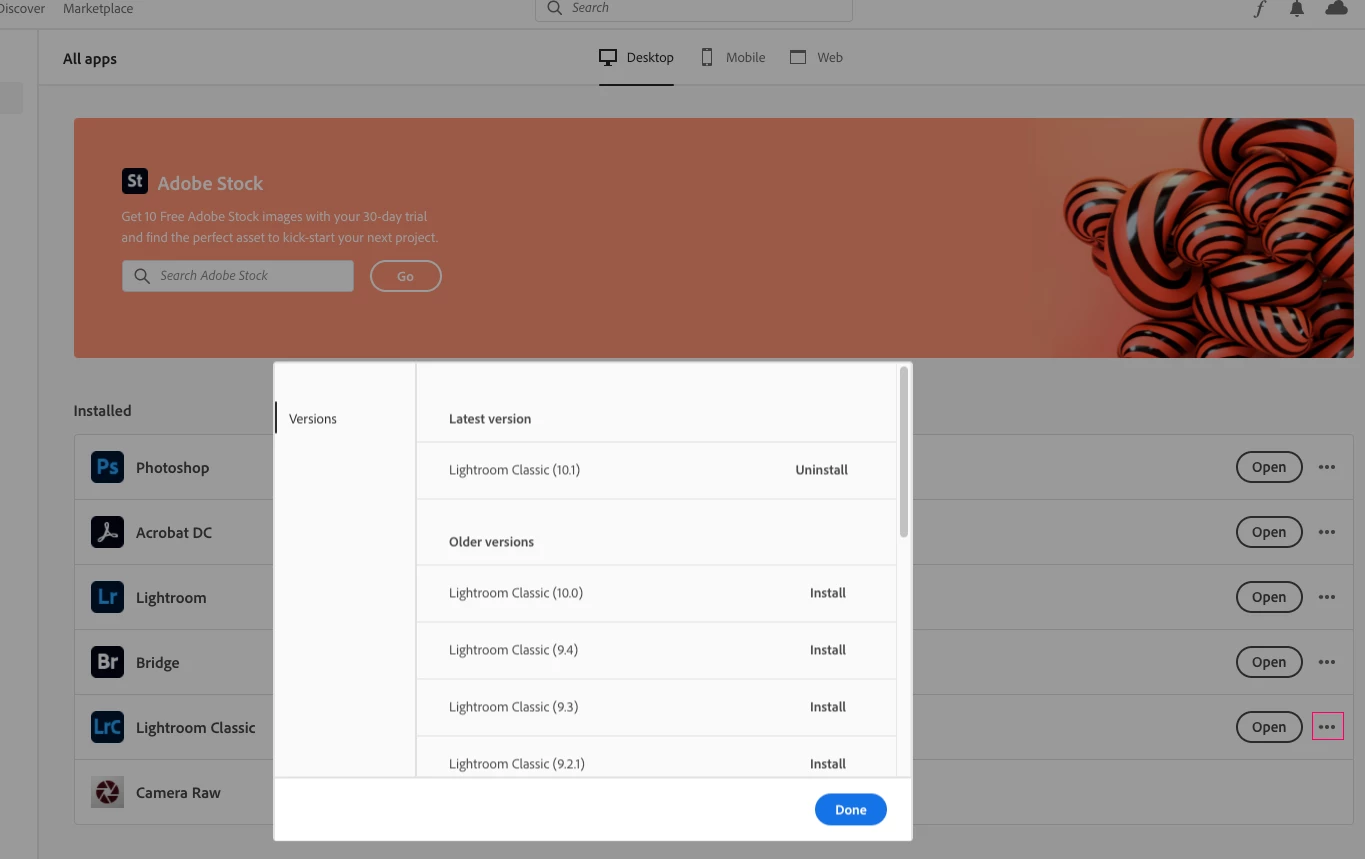
Task: Switch to the Mobile tab
Action: (733, 58)
